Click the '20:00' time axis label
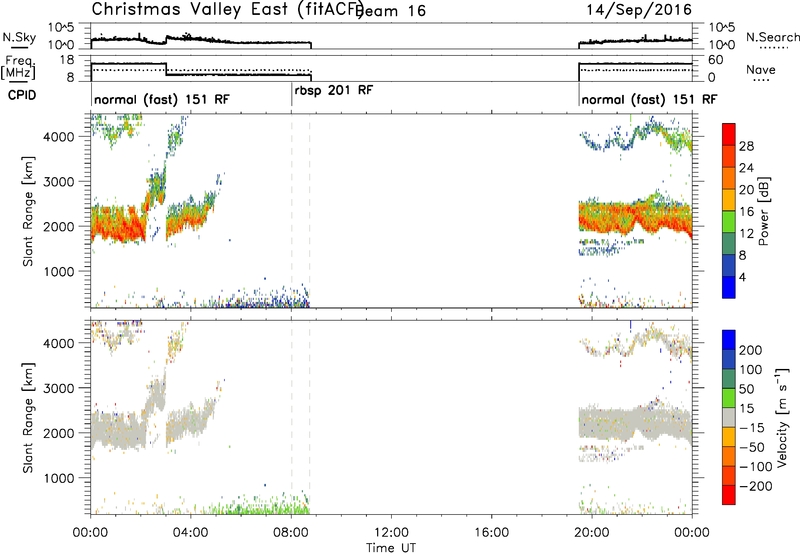The height and width of the screenshot is (554, 800). 591,533
